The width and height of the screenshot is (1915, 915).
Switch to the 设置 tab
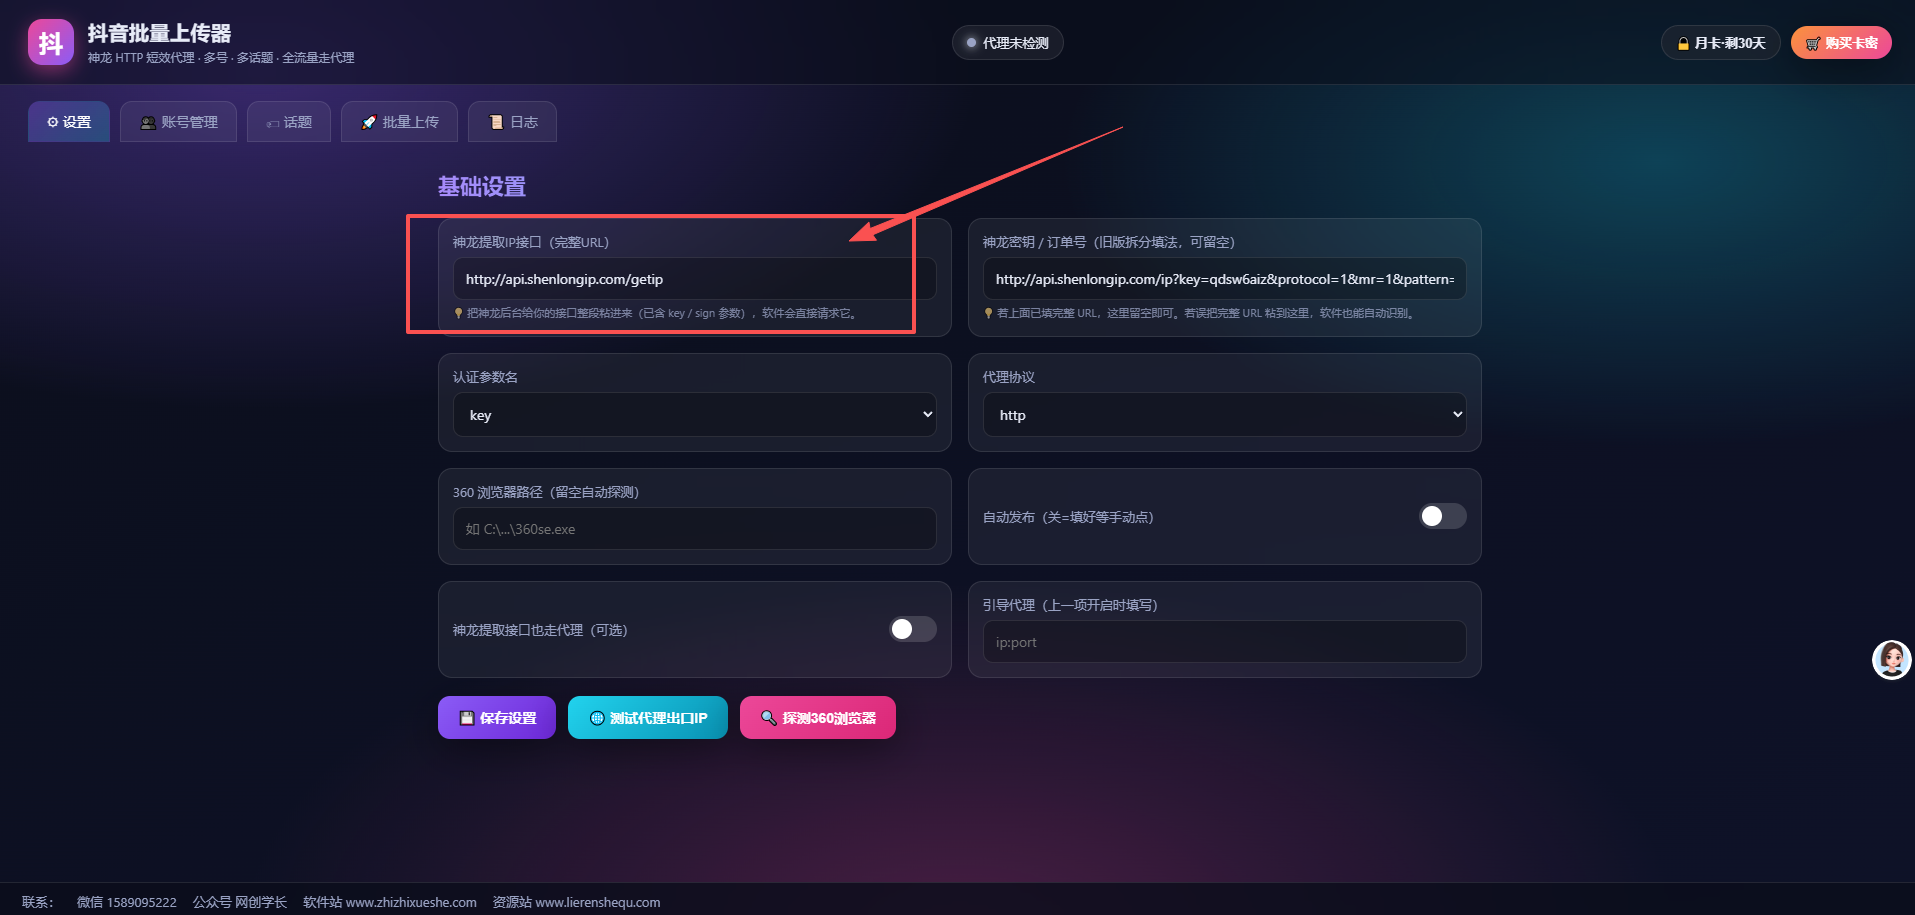point(69,122)
